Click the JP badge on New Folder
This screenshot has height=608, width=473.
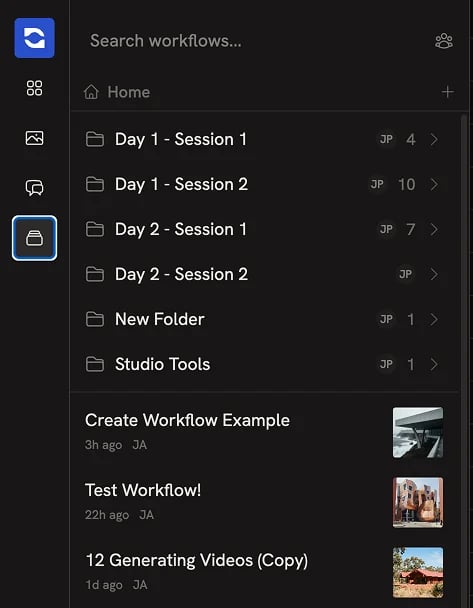click(x=386, y=319)
